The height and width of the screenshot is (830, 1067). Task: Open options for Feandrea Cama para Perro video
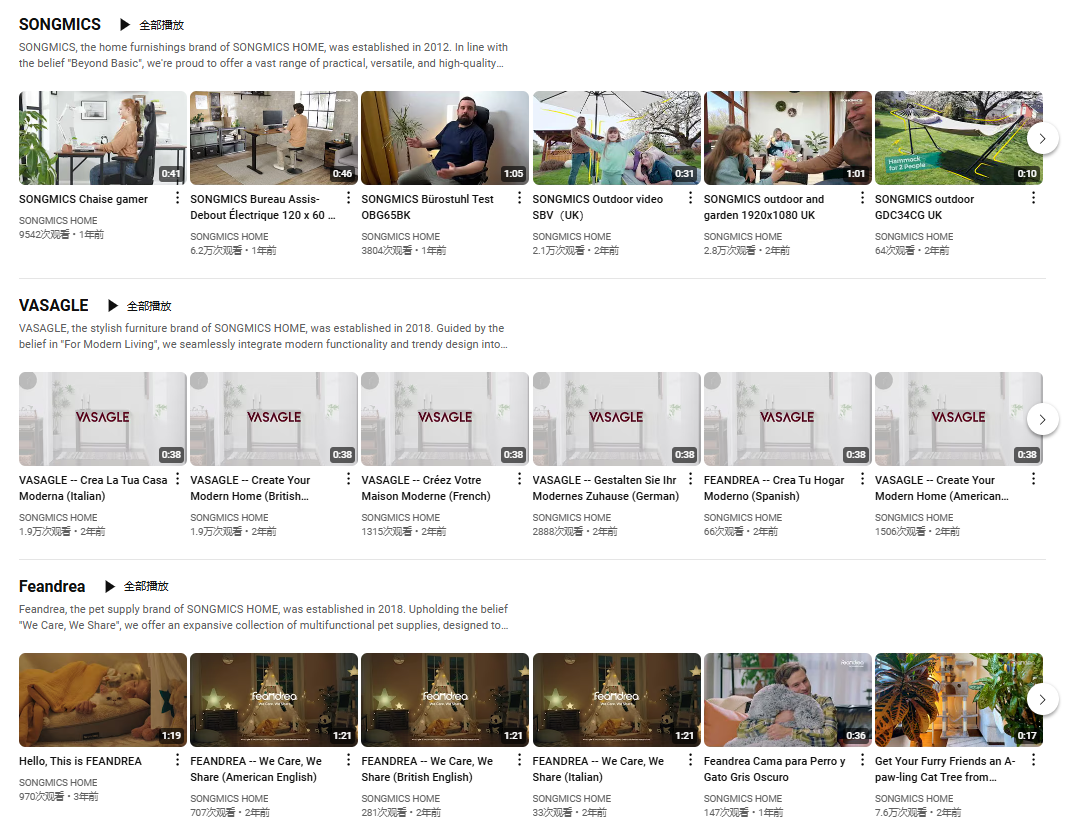862,760
